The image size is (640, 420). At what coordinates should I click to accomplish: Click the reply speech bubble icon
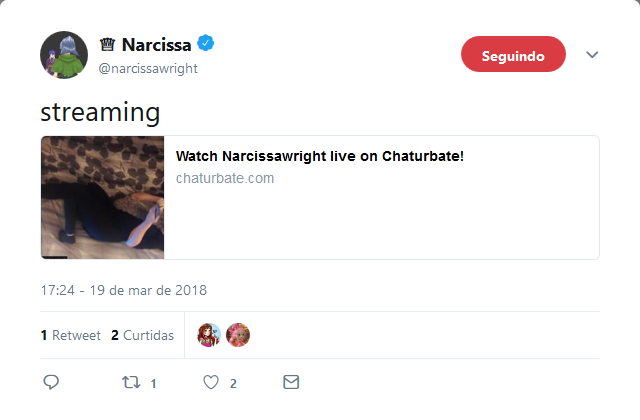click(x=51, y=382)
